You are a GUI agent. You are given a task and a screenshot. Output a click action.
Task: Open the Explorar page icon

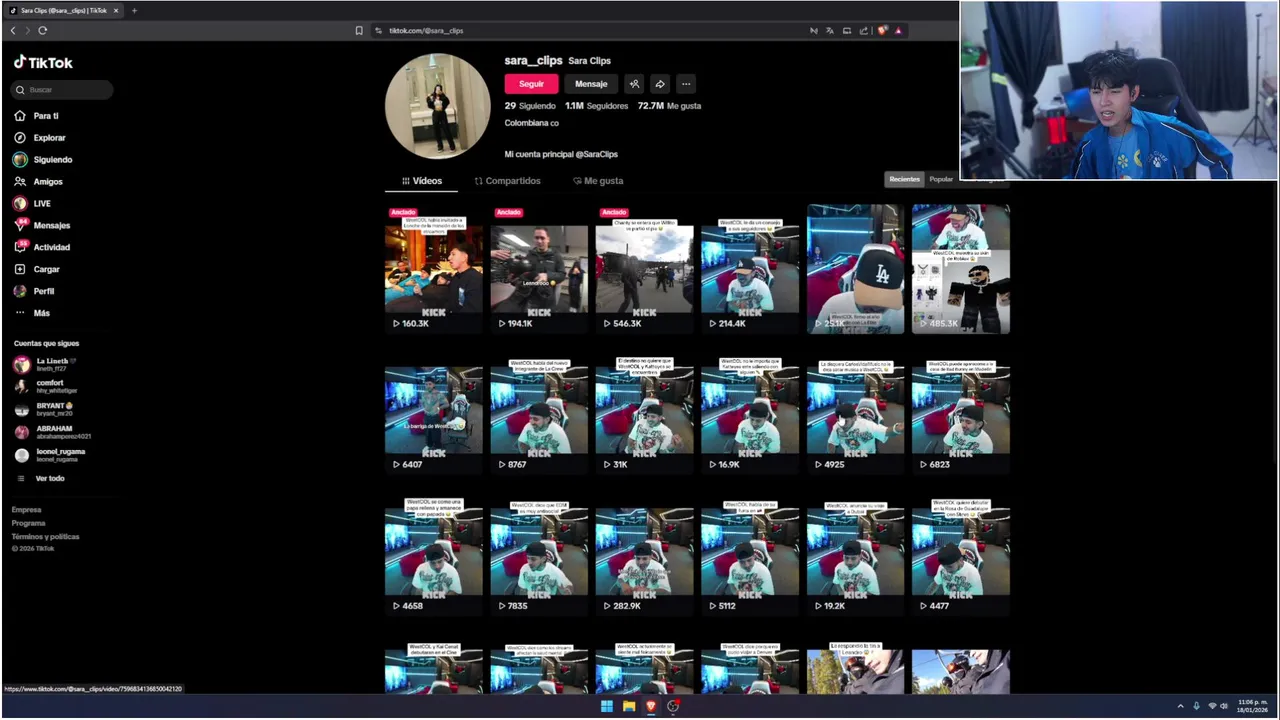(x=19, y=138)
